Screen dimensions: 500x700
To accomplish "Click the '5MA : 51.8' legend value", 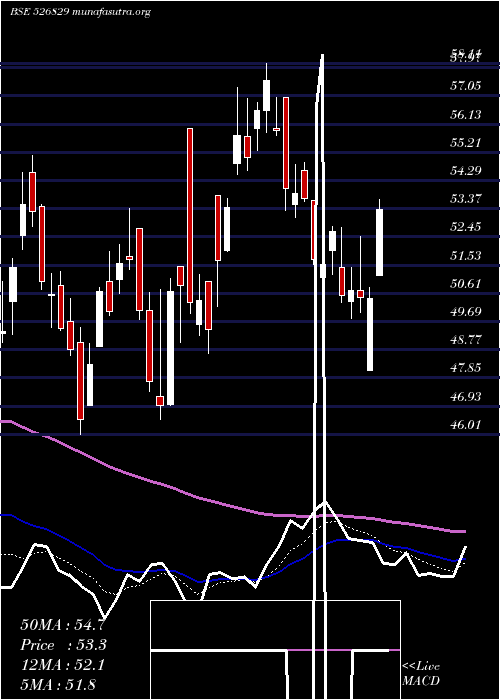I will pos(58,684).
